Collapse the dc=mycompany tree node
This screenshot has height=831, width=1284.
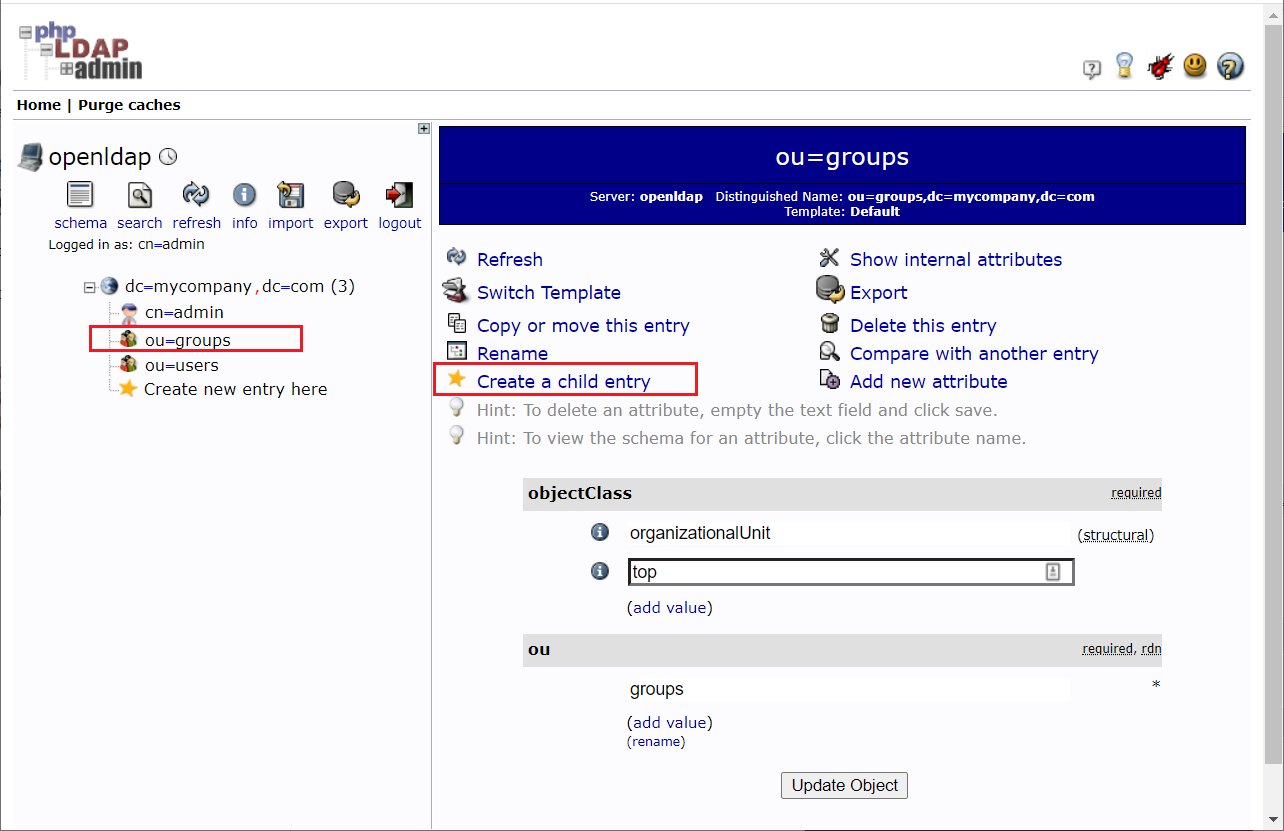(x=90, y=286)
